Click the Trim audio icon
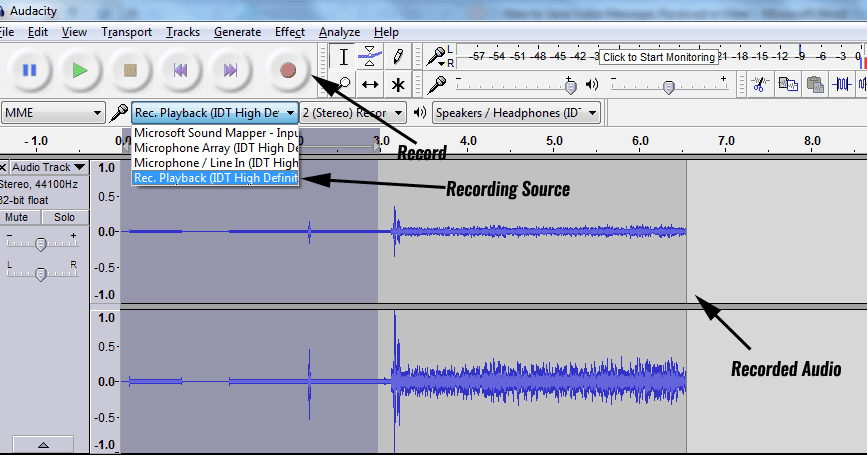Screen dimensions: 867x455 [x=842, y=85]
